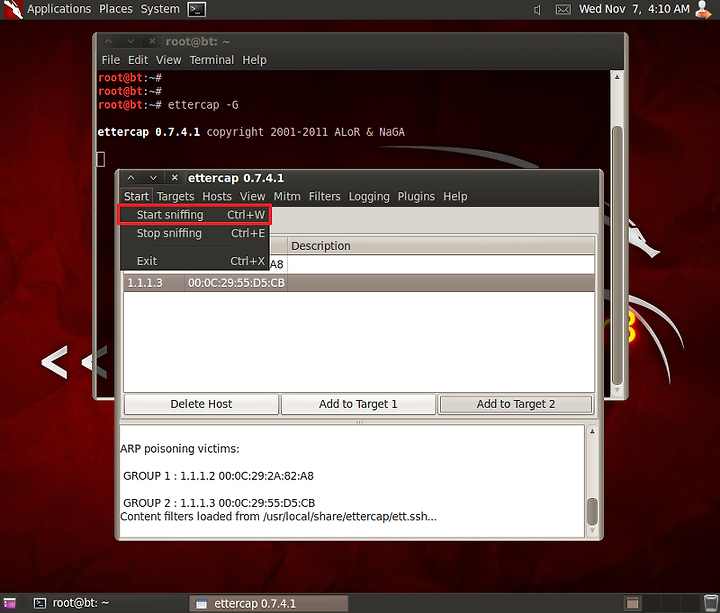The width and height of the screenshot is (720, 613).
Task: Click the BackTrack dragon logo in the top panel
Action: click(x=12, y=9)
